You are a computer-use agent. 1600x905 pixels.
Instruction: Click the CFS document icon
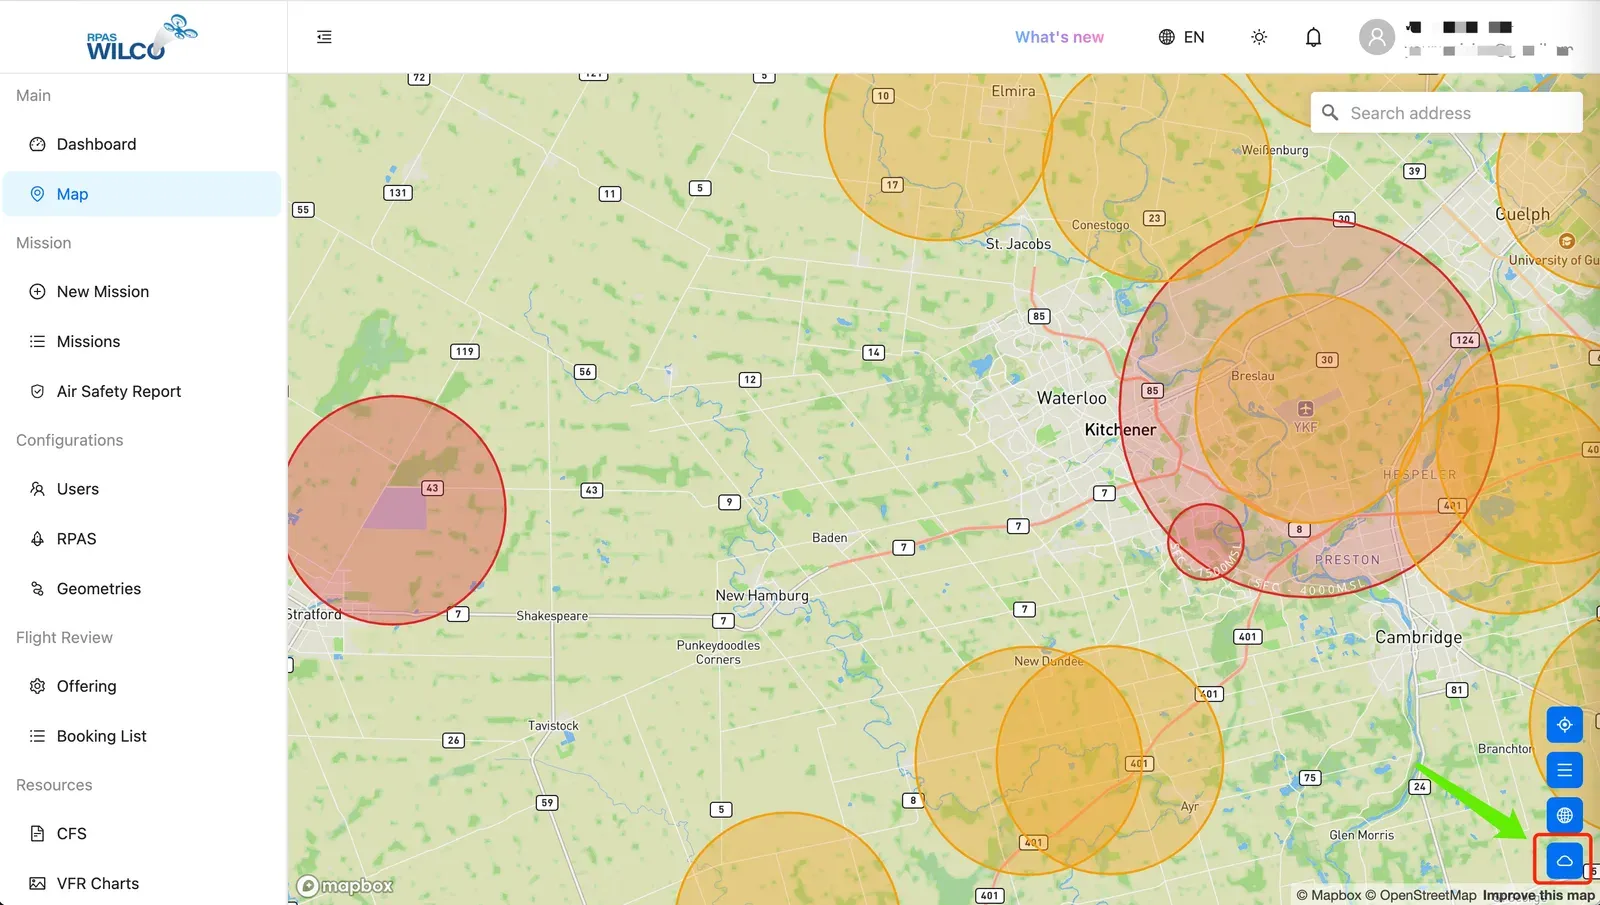tap(37, 834)
